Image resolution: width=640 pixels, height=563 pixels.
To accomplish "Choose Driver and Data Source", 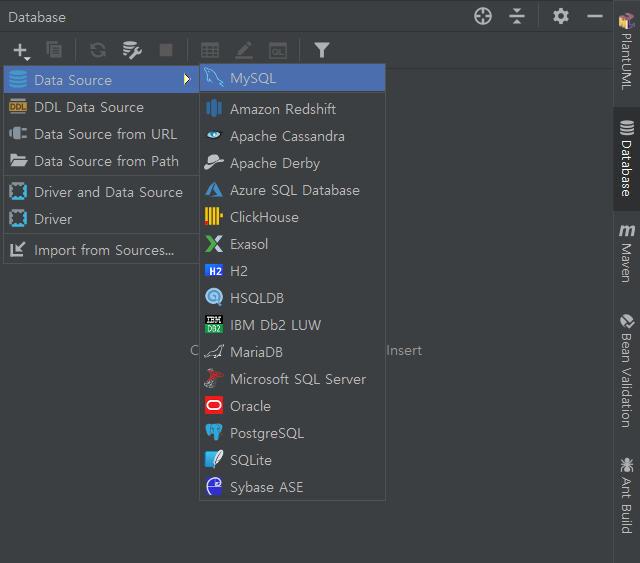I will coord(101,192).
